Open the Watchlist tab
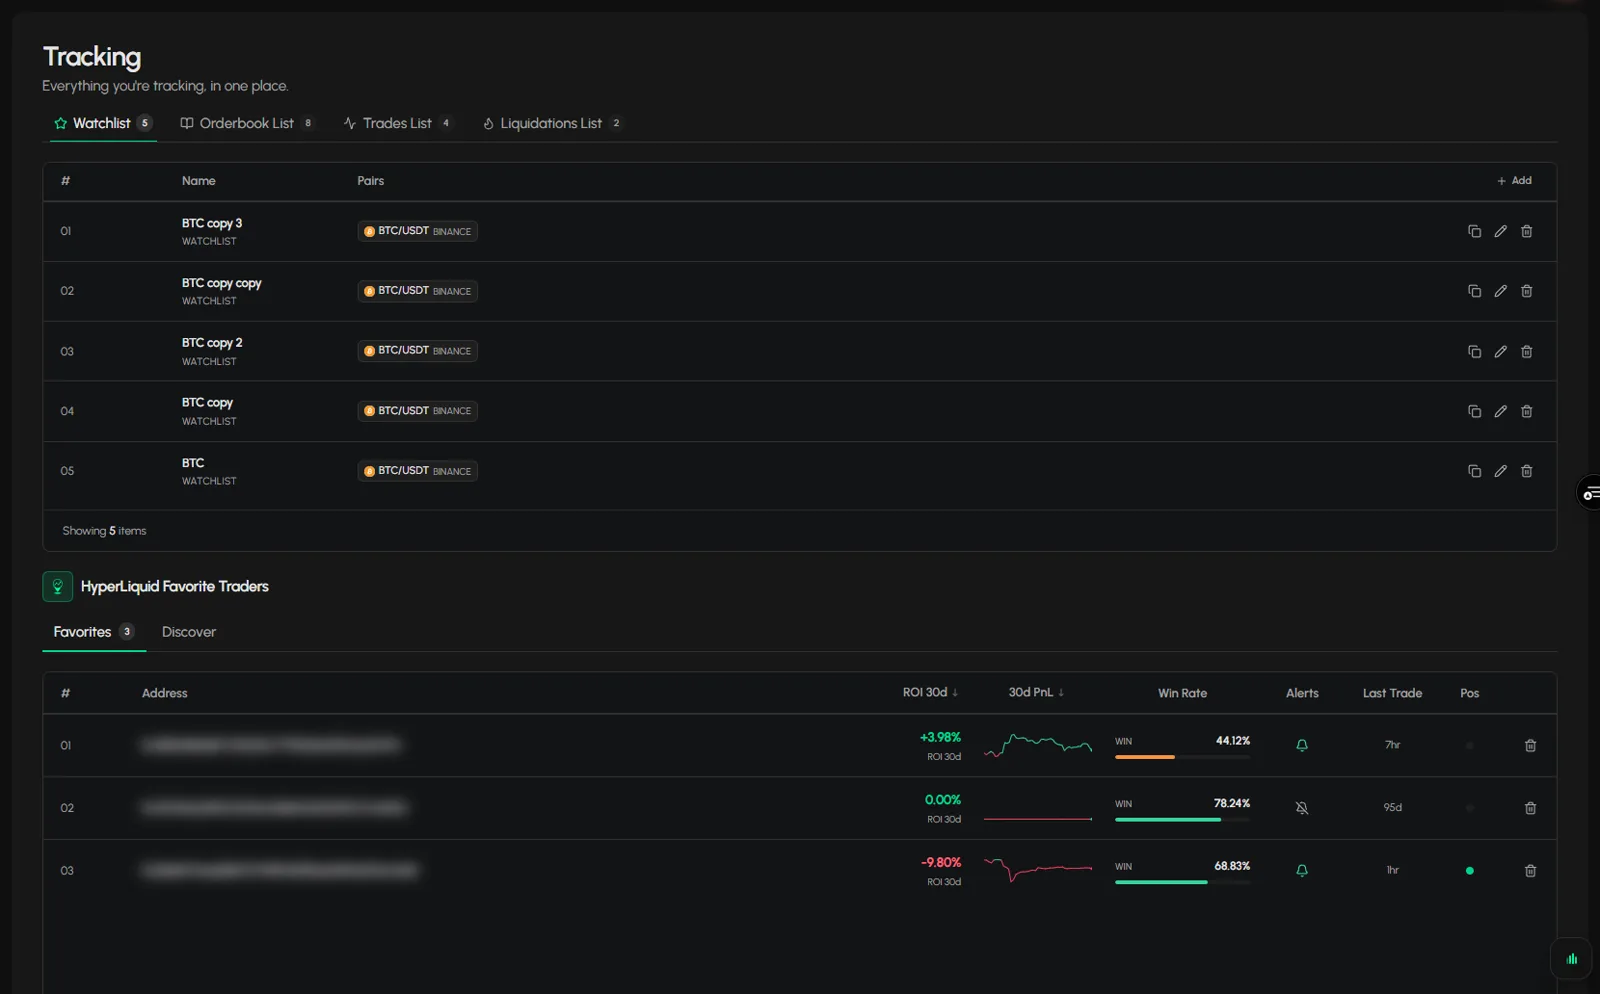Viewport: 1600px width, 994px height. (103, 123)
